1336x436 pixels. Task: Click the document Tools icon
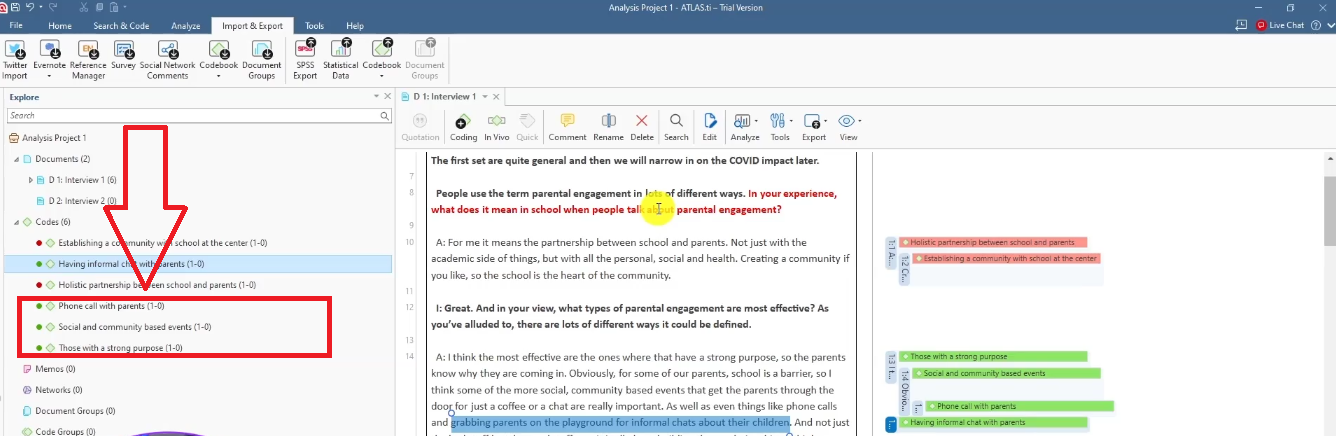click(777, 119)
